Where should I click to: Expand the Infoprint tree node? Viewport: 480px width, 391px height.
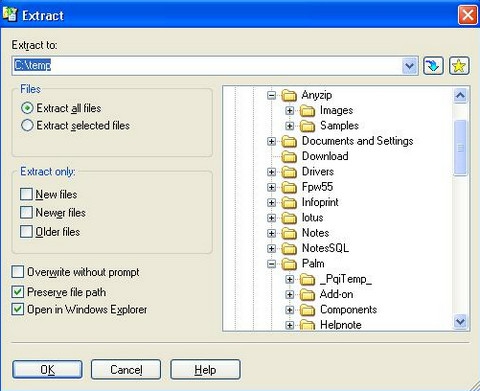(272, 203)
